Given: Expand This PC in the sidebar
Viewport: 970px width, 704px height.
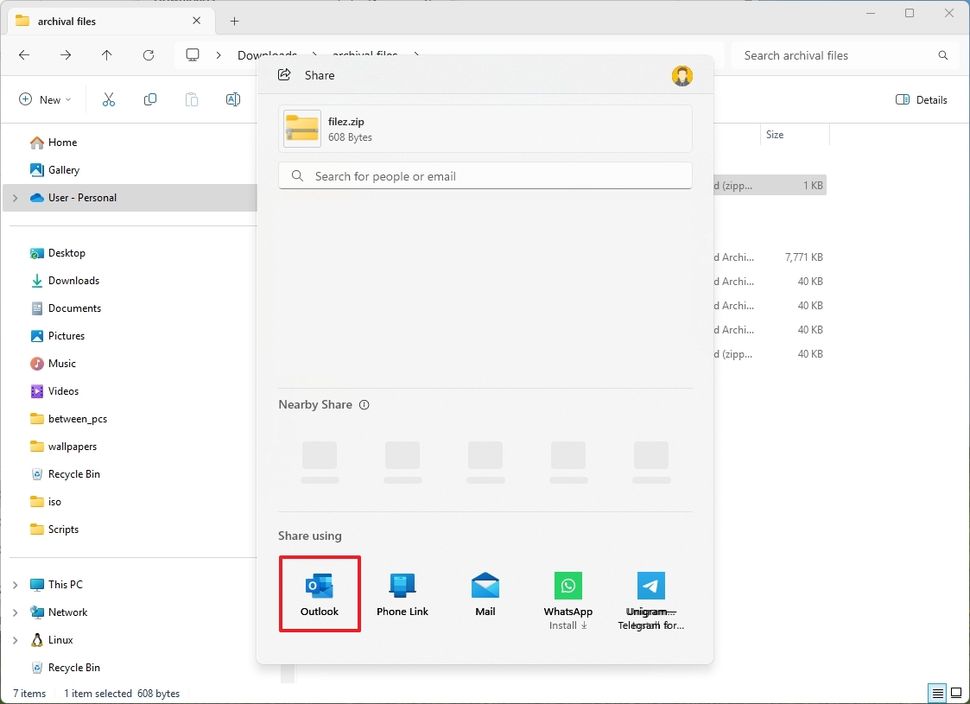Looking at the screenshot, I should pos(17,584).
